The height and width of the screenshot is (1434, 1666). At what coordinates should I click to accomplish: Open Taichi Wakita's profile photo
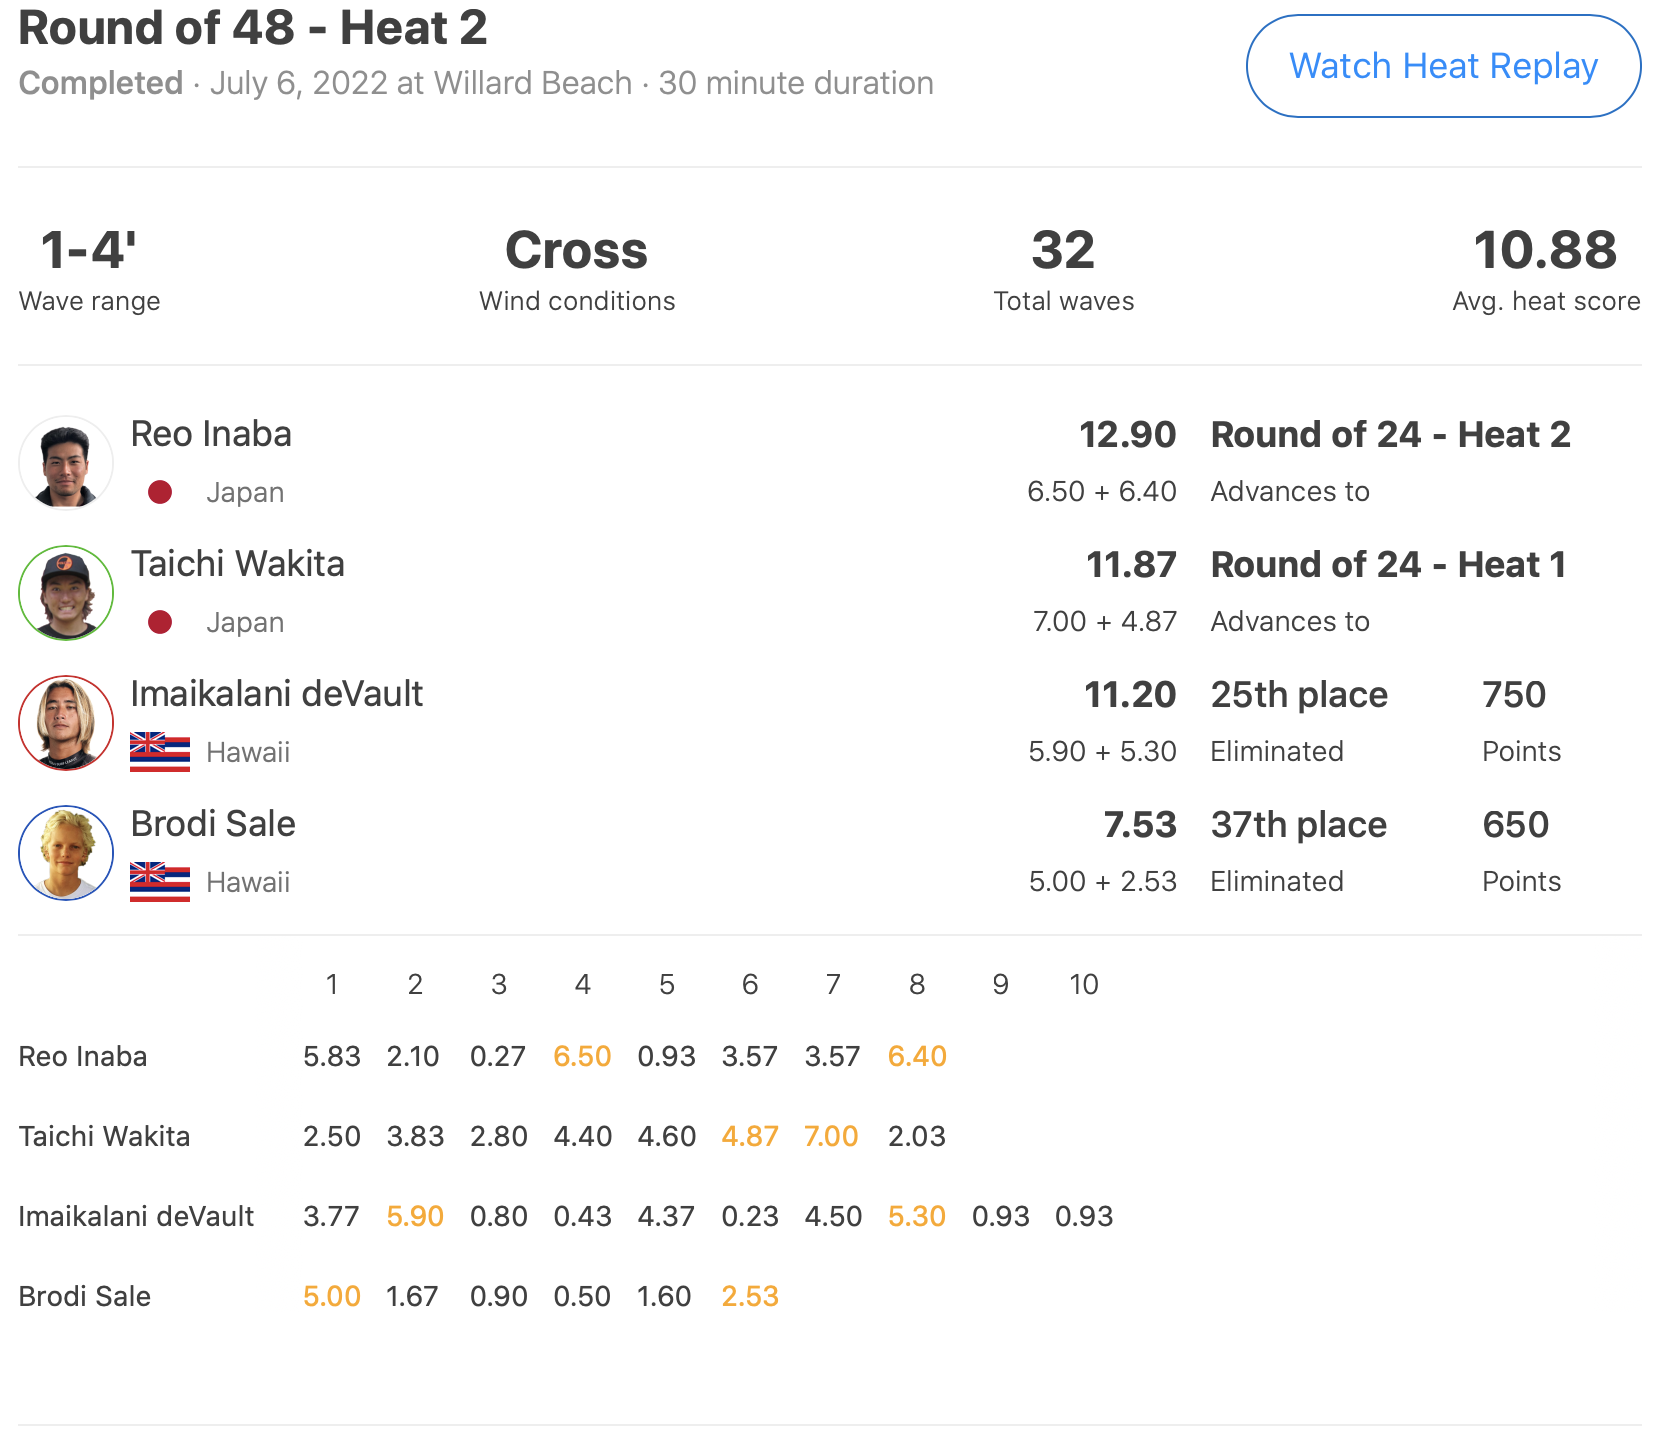(x=66, y=593)
